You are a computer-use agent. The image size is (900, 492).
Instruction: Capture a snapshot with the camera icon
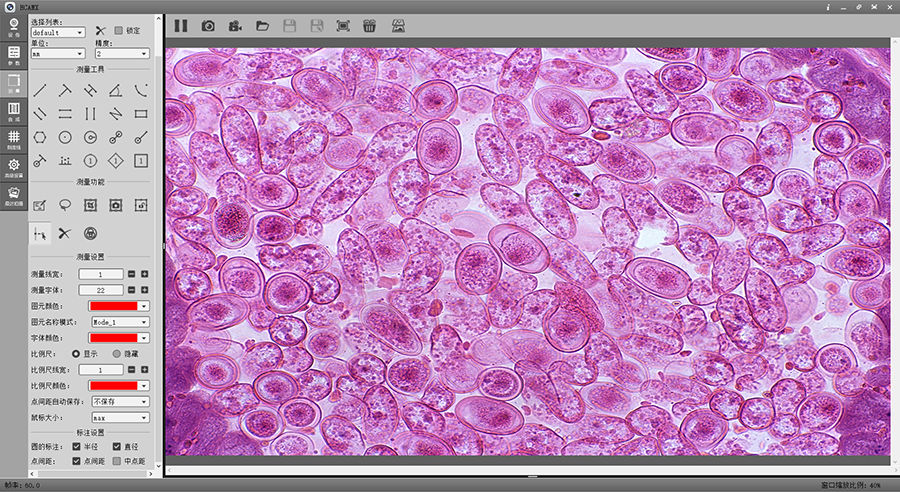pyautogui.click(x=208, y=26)
